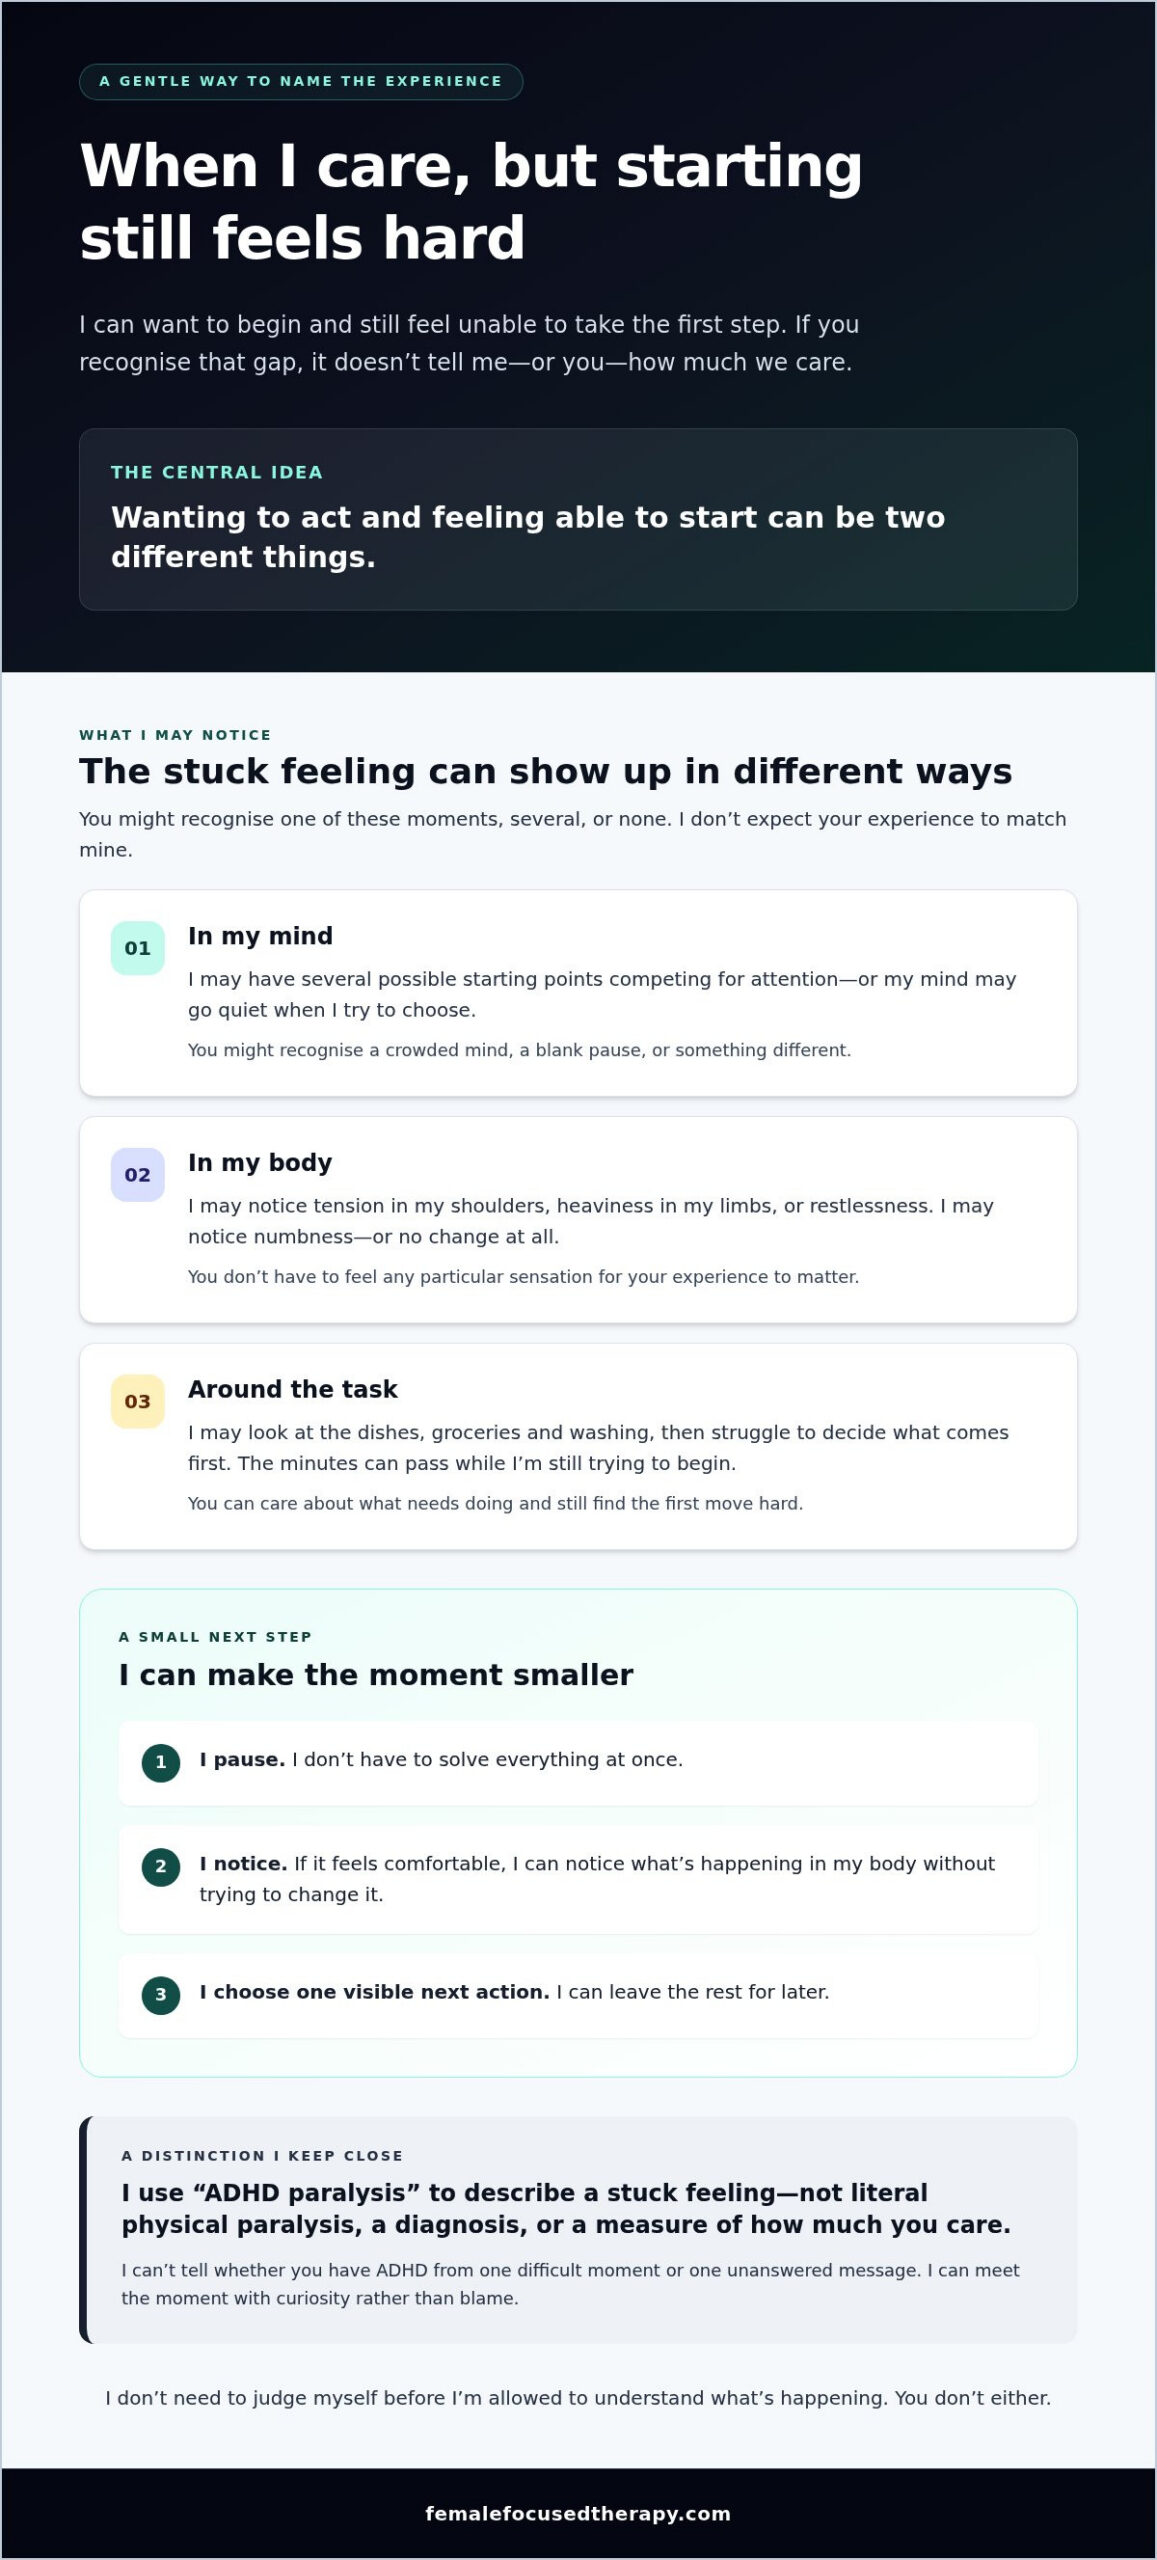Select the green step 1 circle
Viewport: 1157px width, 2560px height.
click(x=161, y=1763)
